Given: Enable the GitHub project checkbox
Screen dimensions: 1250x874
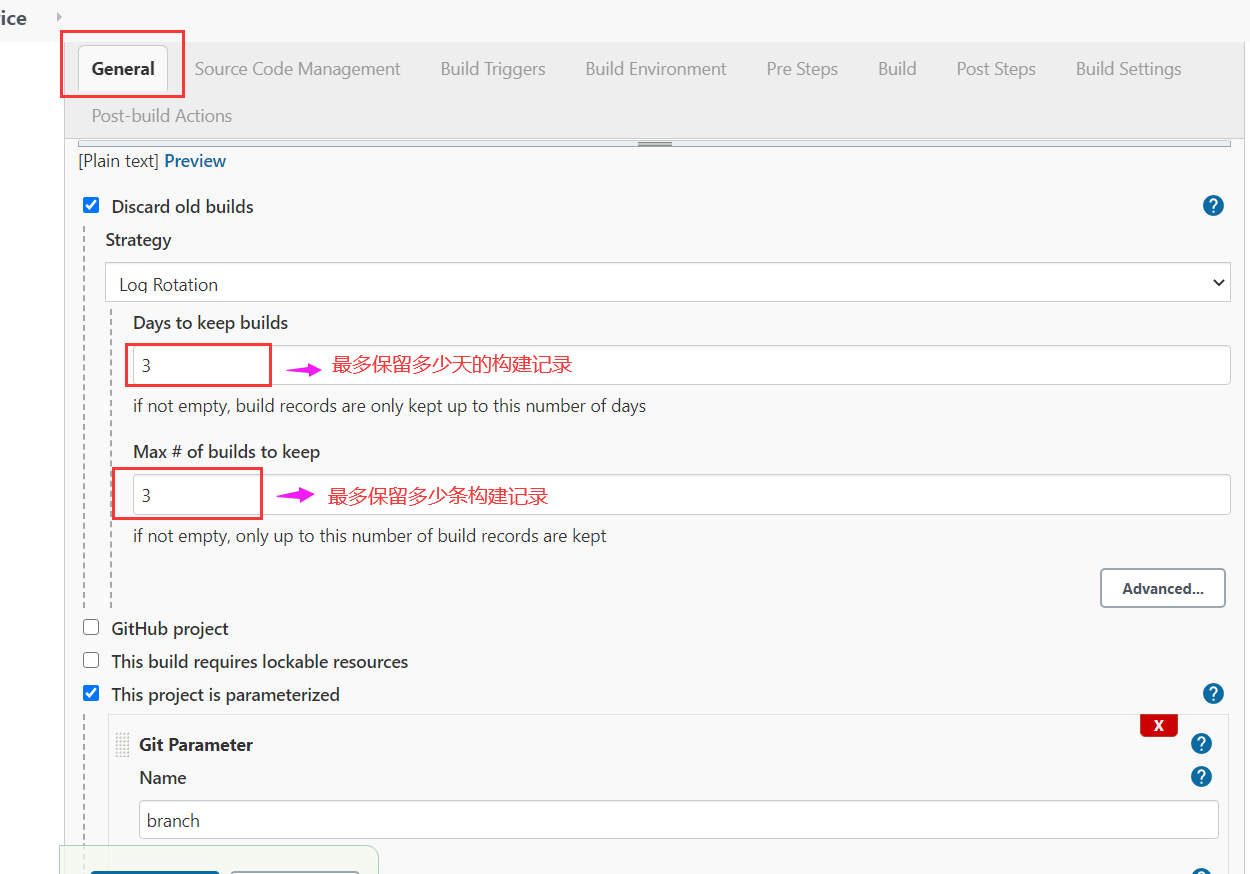Looking at the screenshot, I should (x=91, y=628).
